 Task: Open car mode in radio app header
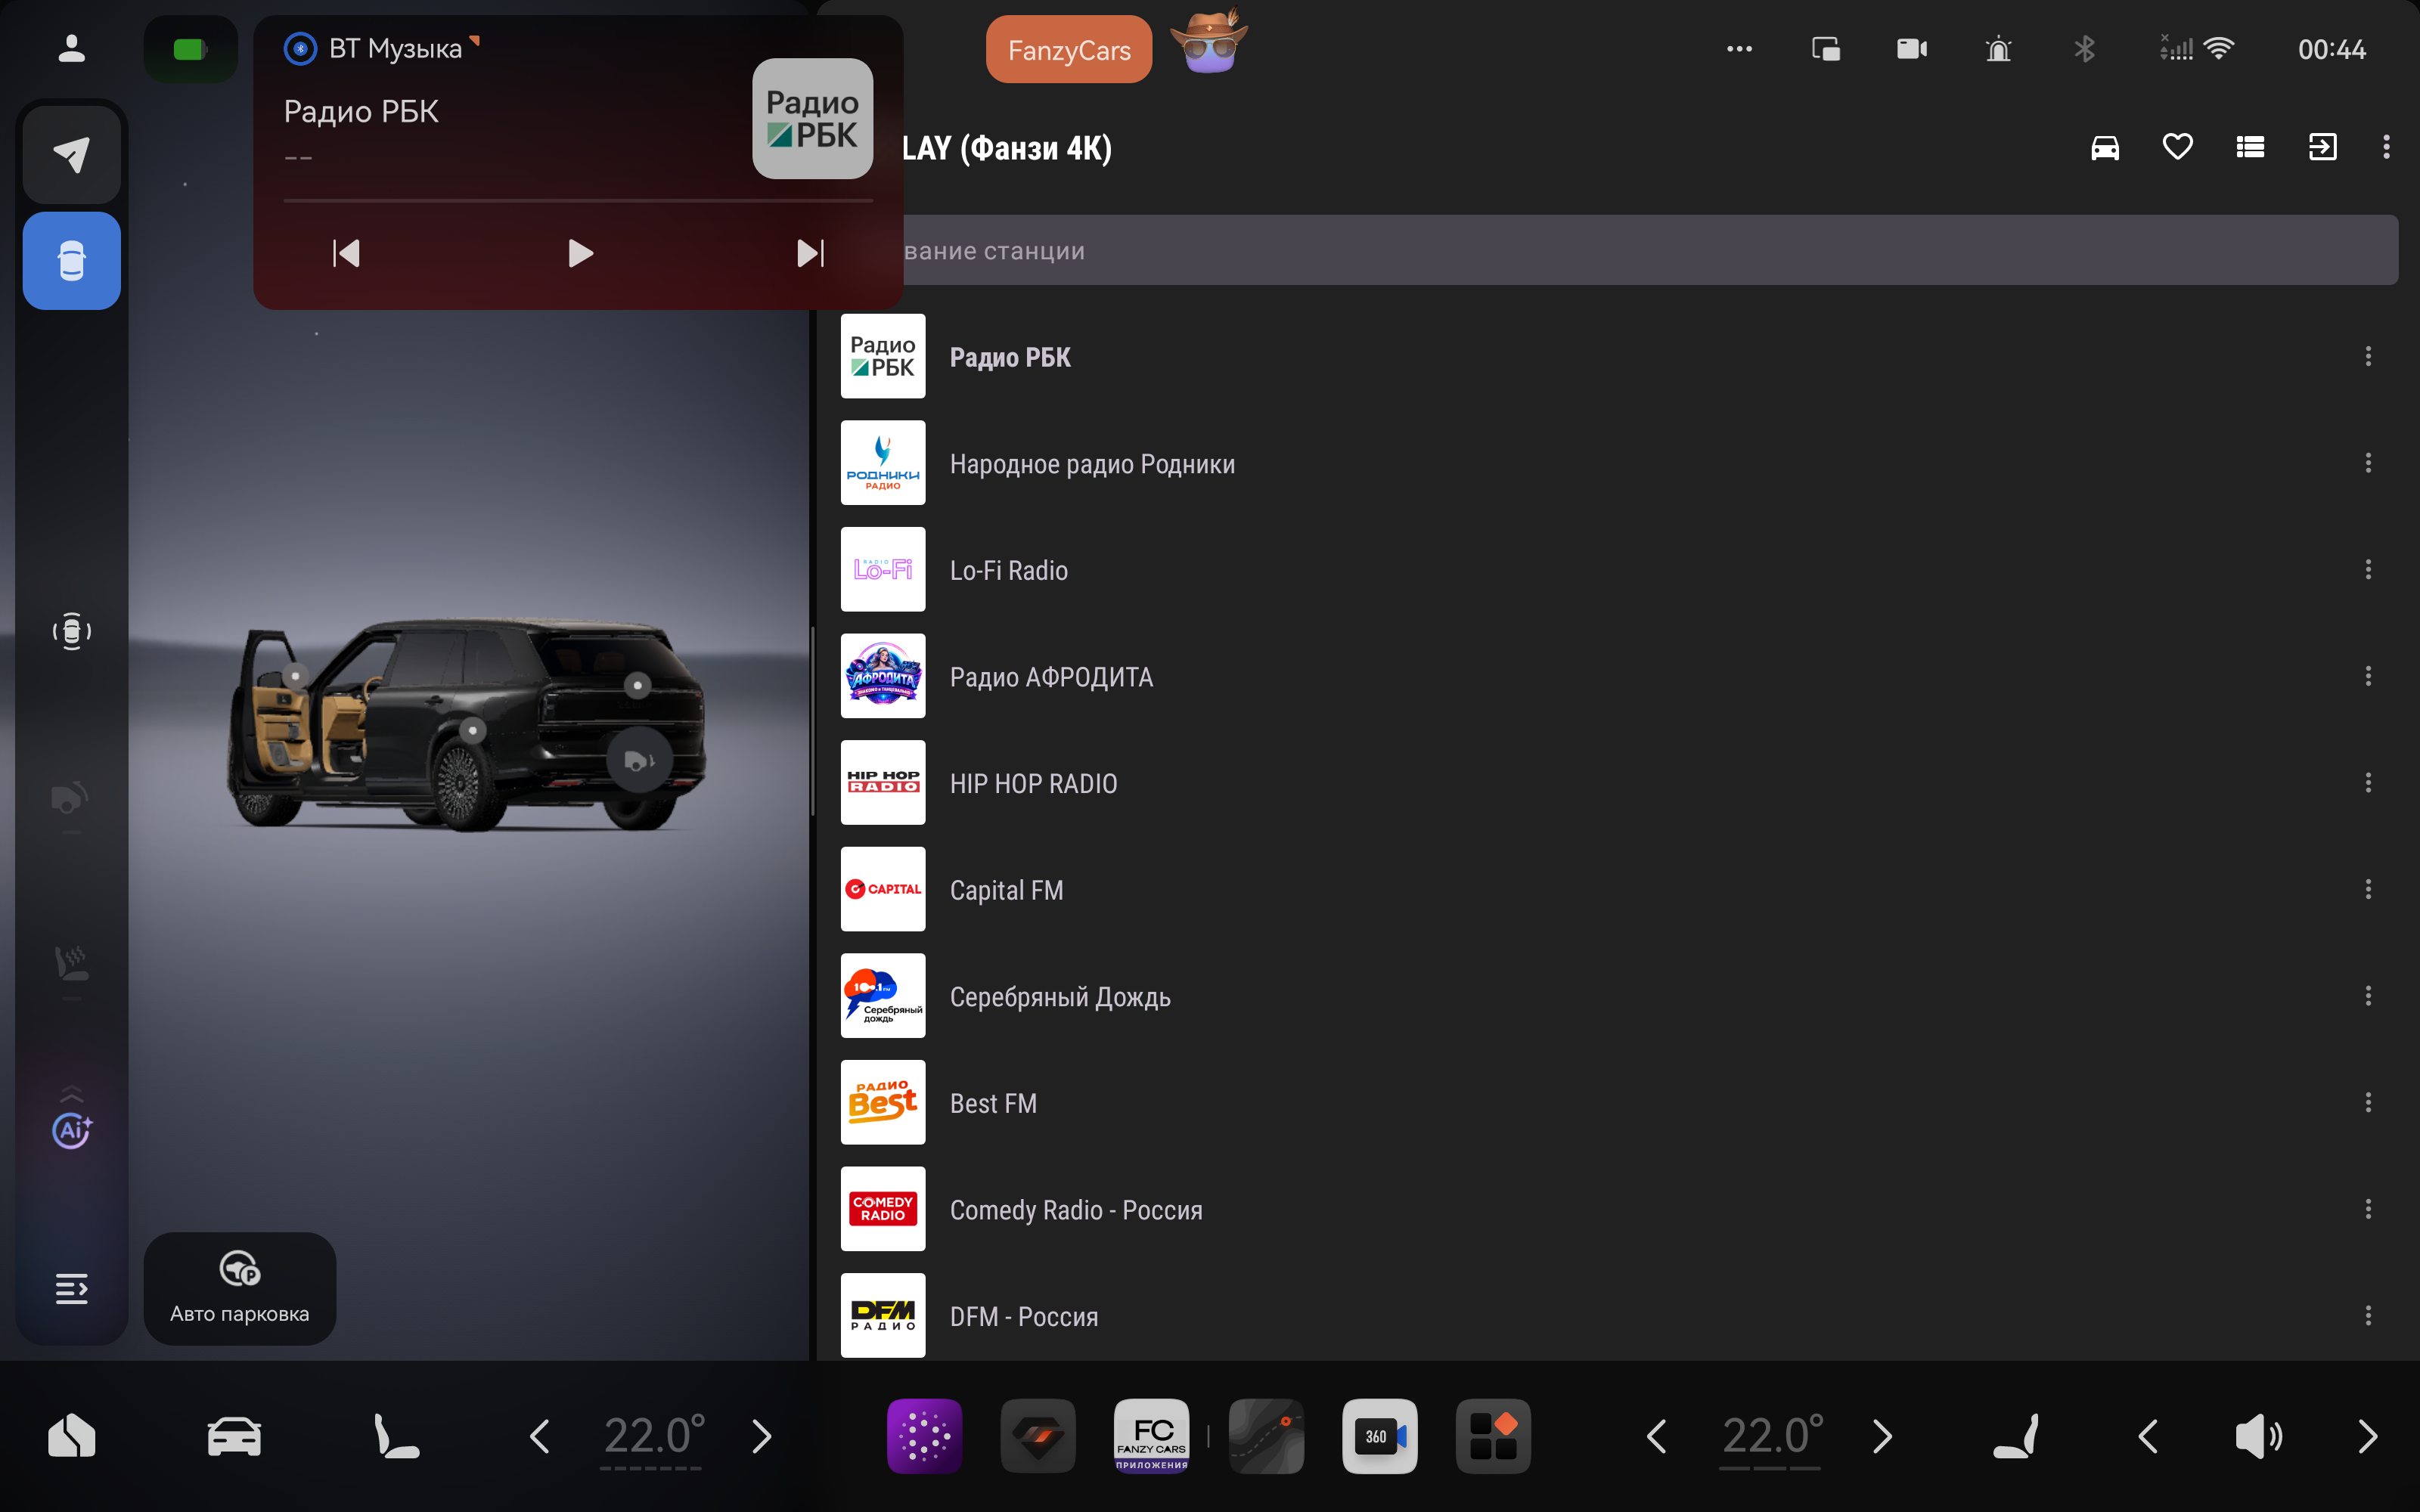point(2105,148)
